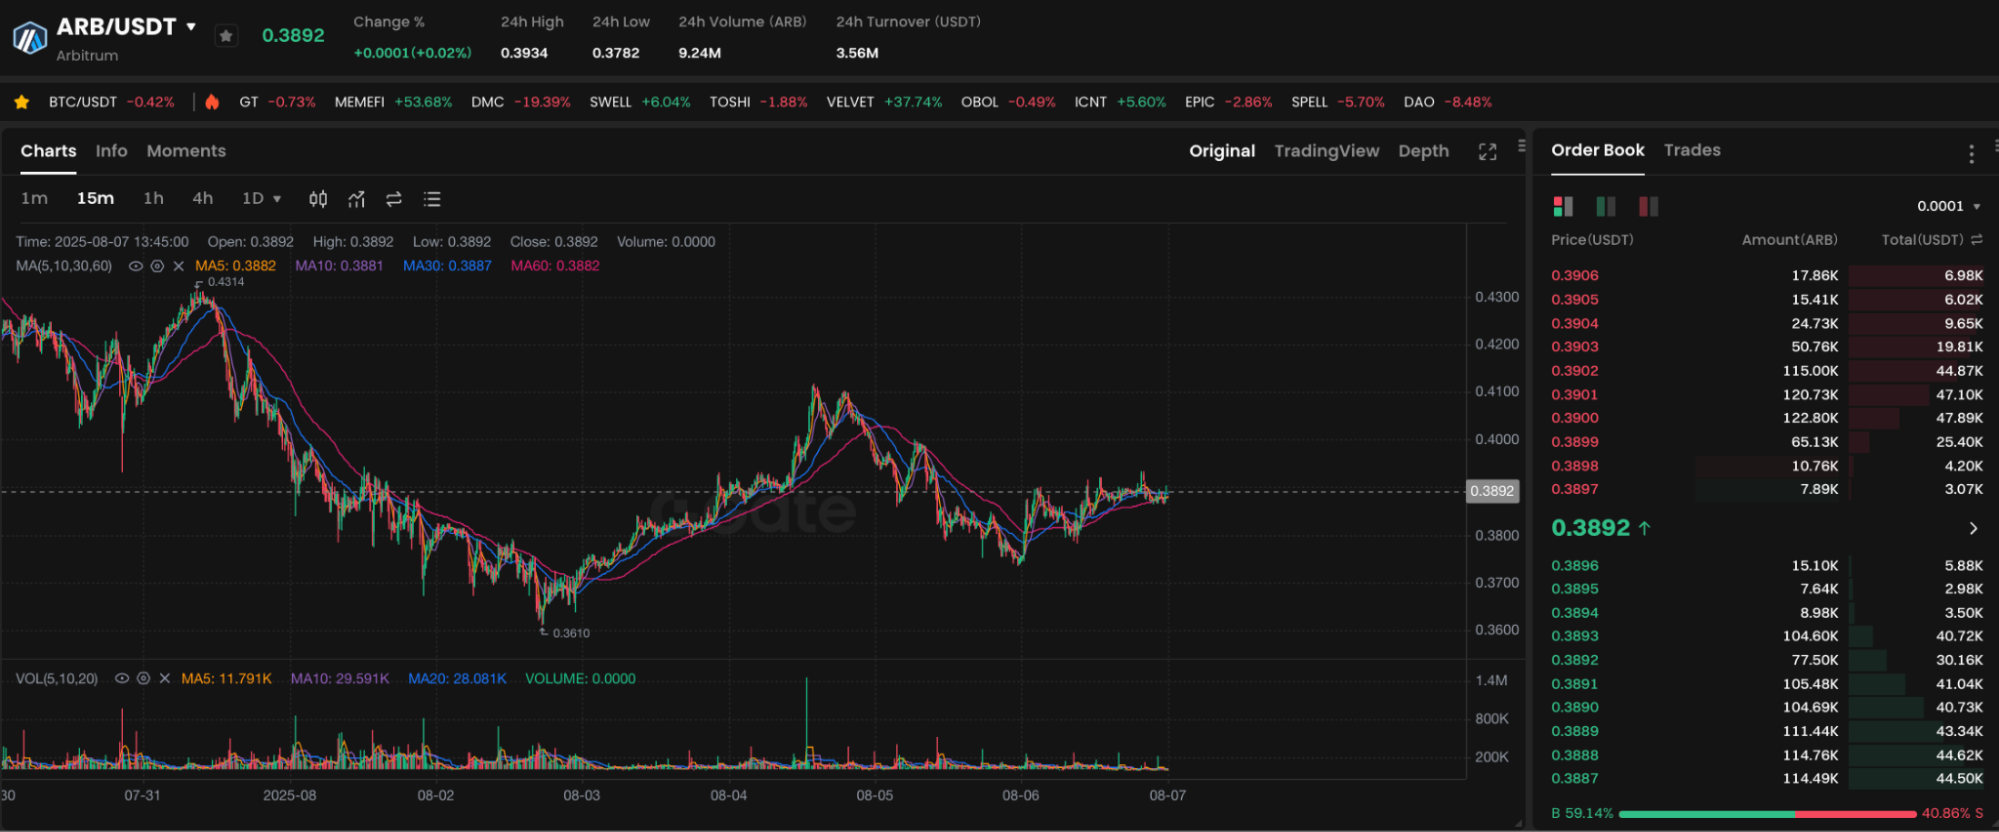The width and height of the screenshot is (1999, 832).
Task: Select the 1m timeframe
Action: point(34,198)
